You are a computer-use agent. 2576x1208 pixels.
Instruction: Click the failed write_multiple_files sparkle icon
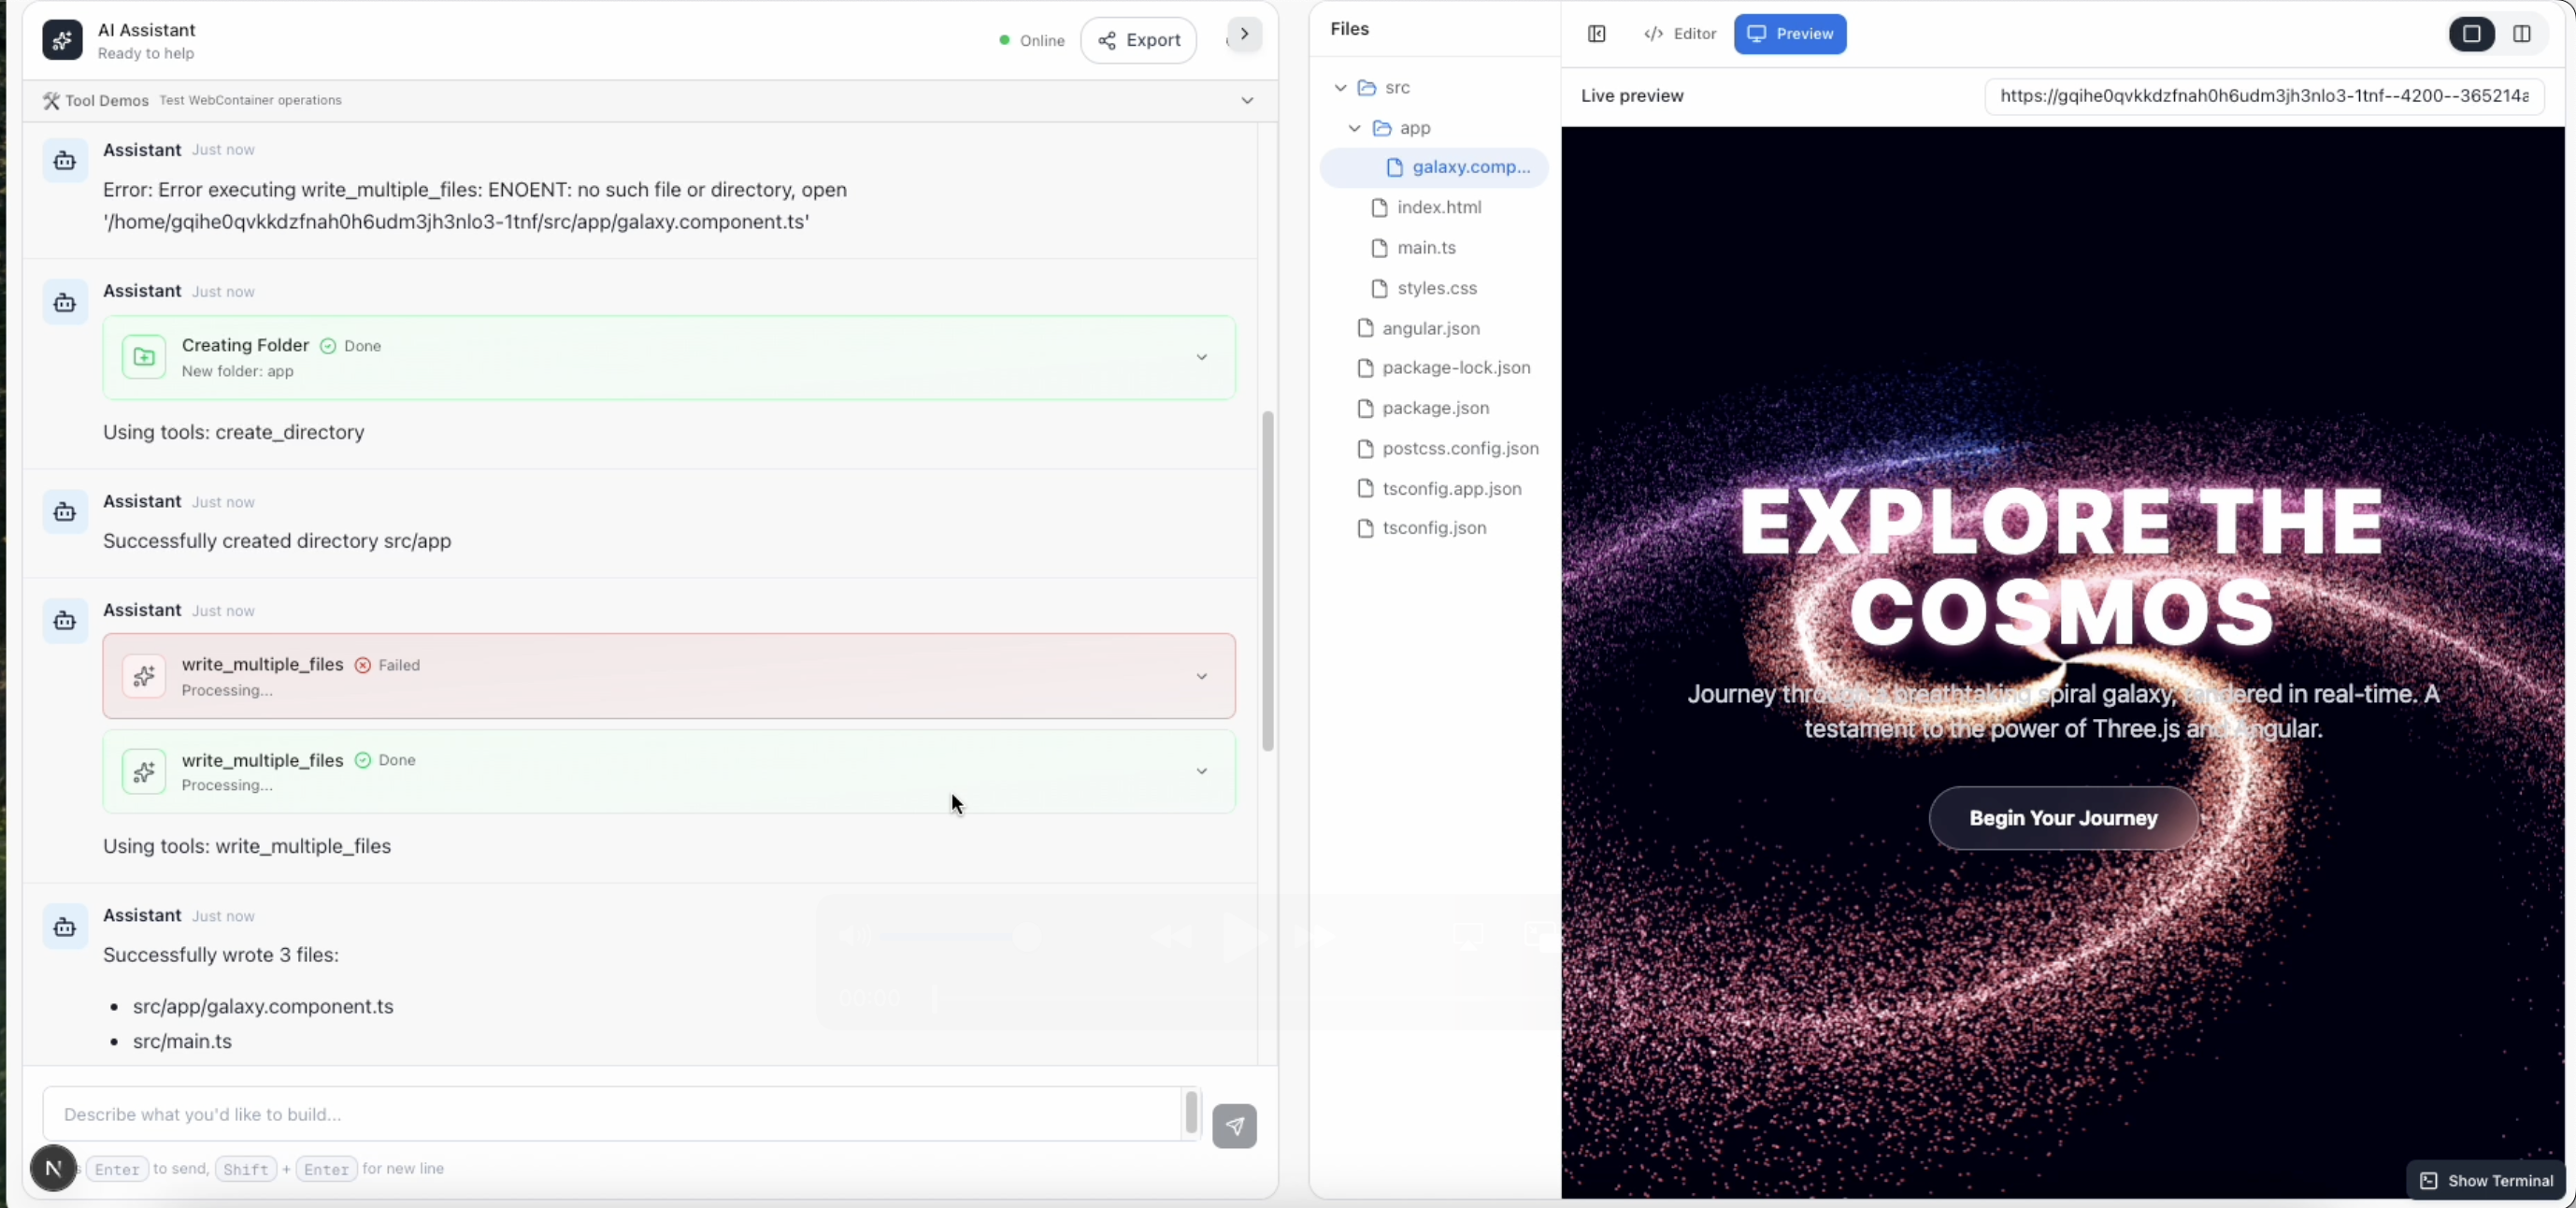144,676
